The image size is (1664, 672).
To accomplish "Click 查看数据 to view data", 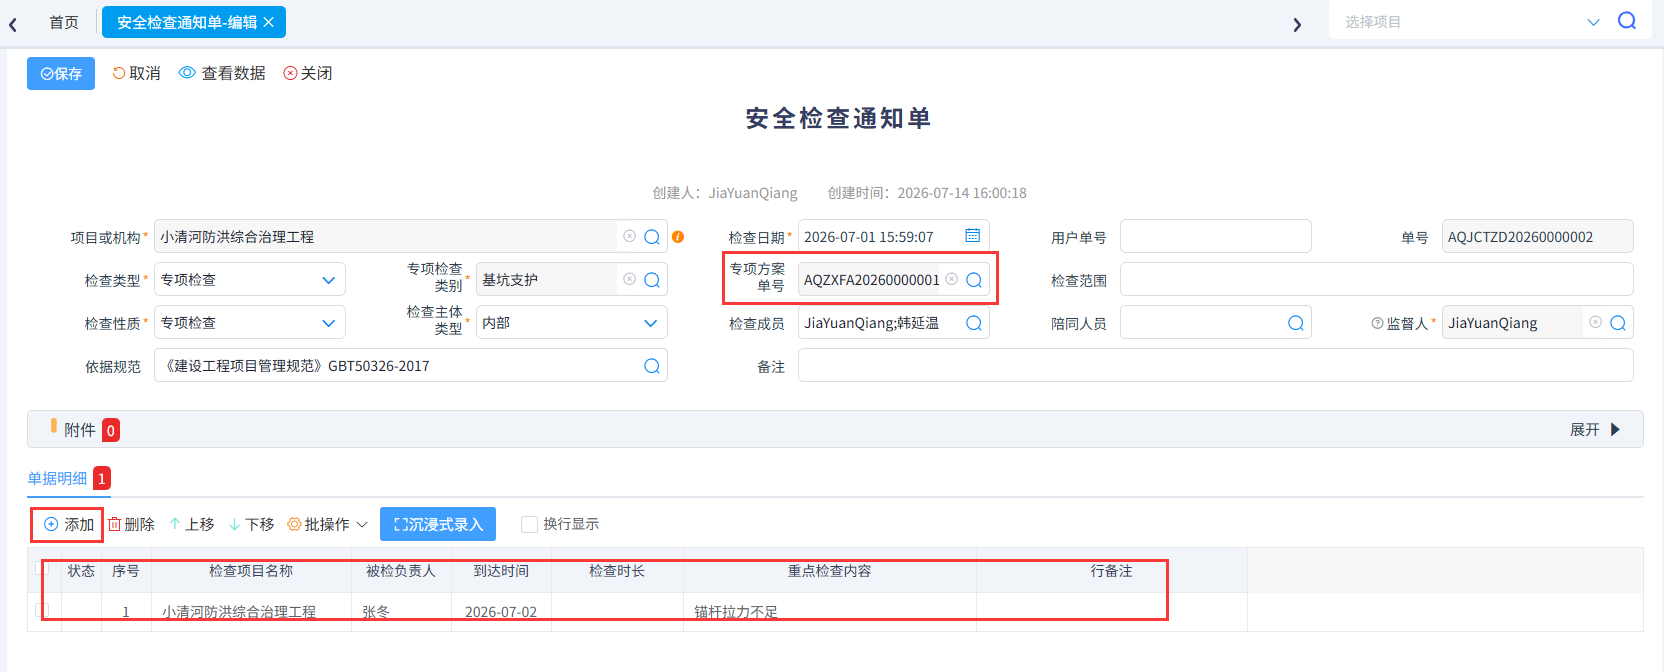I will click(222, 73).
